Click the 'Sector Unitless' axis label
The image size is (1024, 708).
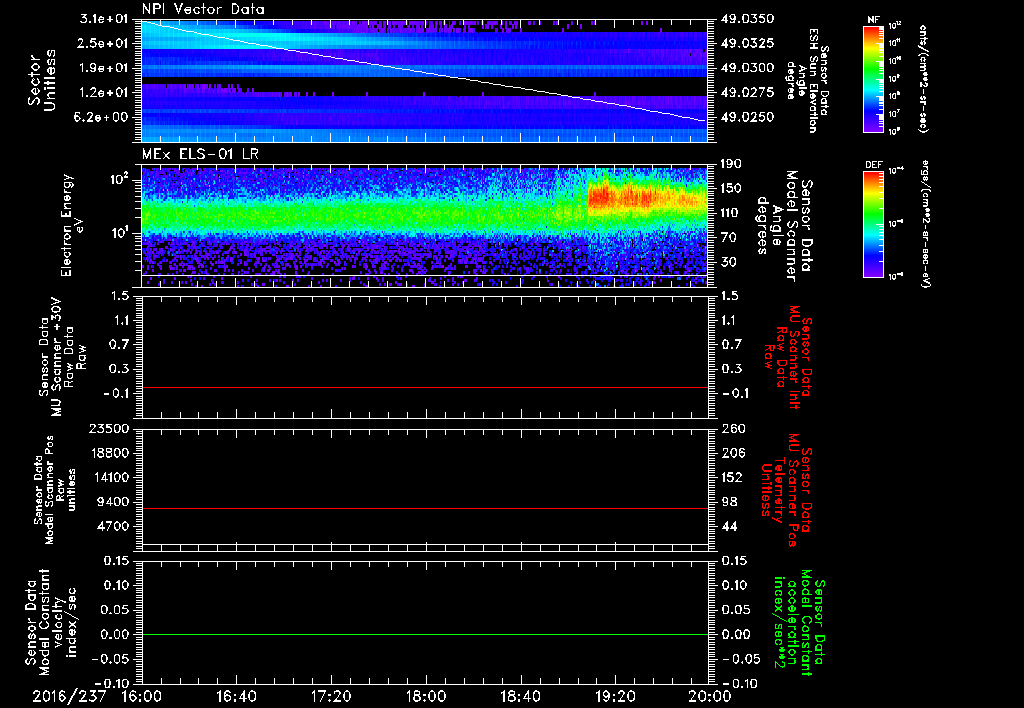[42, 80]
